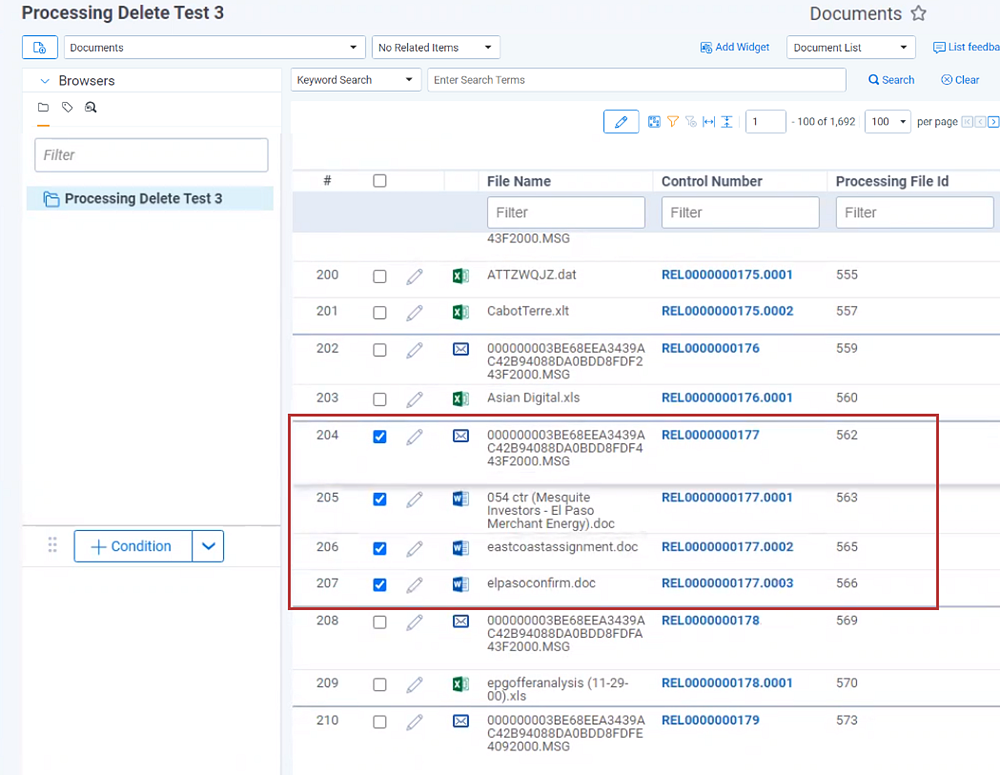Click email icon for row 208
The image size is (1000, 775).
pyautogui.click(x=460, y=621)
